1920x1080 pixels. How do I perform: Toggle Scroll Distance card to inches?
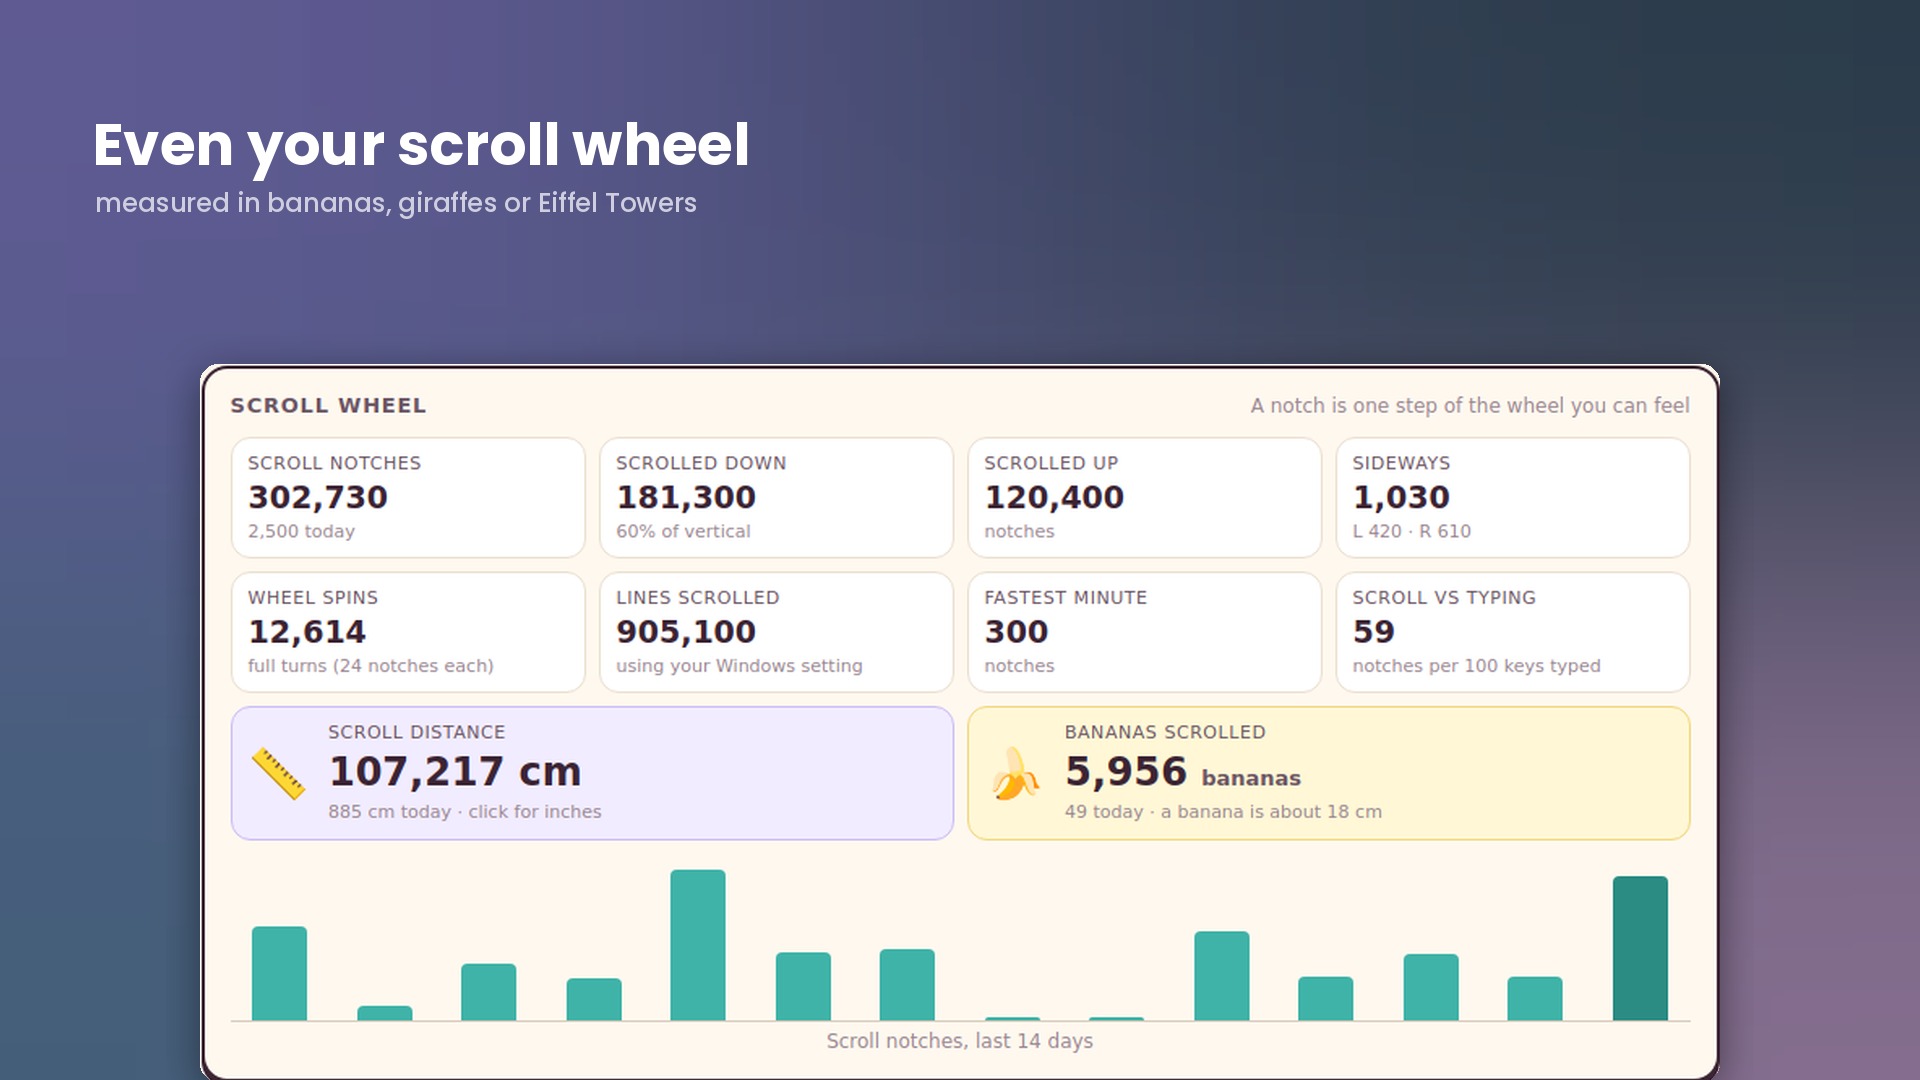click(592, 773)
